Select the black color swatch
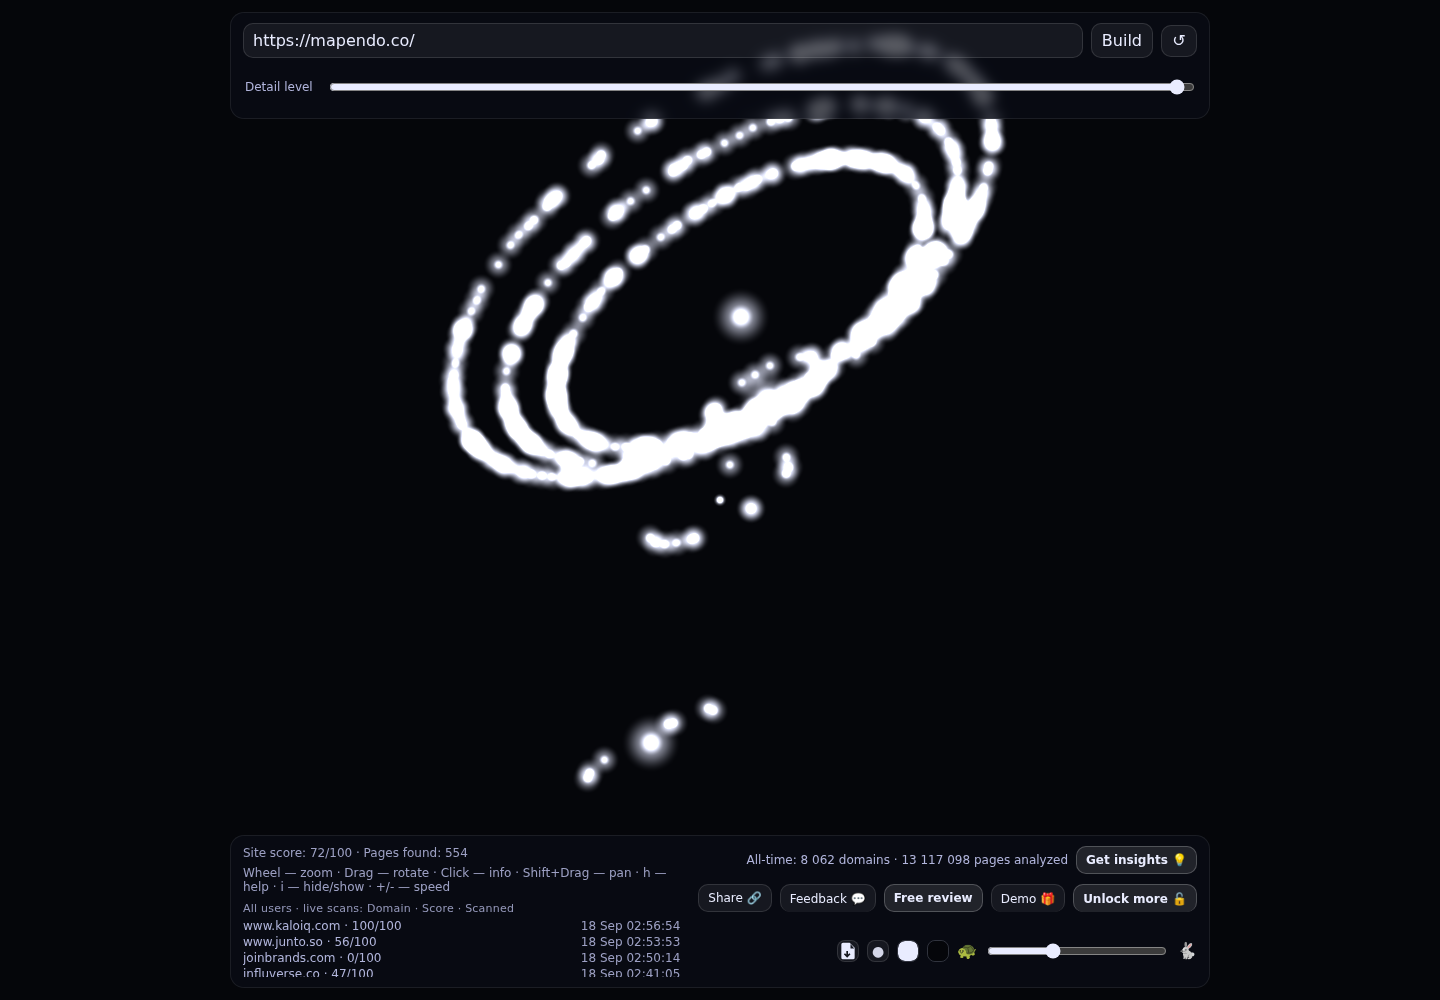The width and height of the screenshot is (1440, 1000). (938, 951)
